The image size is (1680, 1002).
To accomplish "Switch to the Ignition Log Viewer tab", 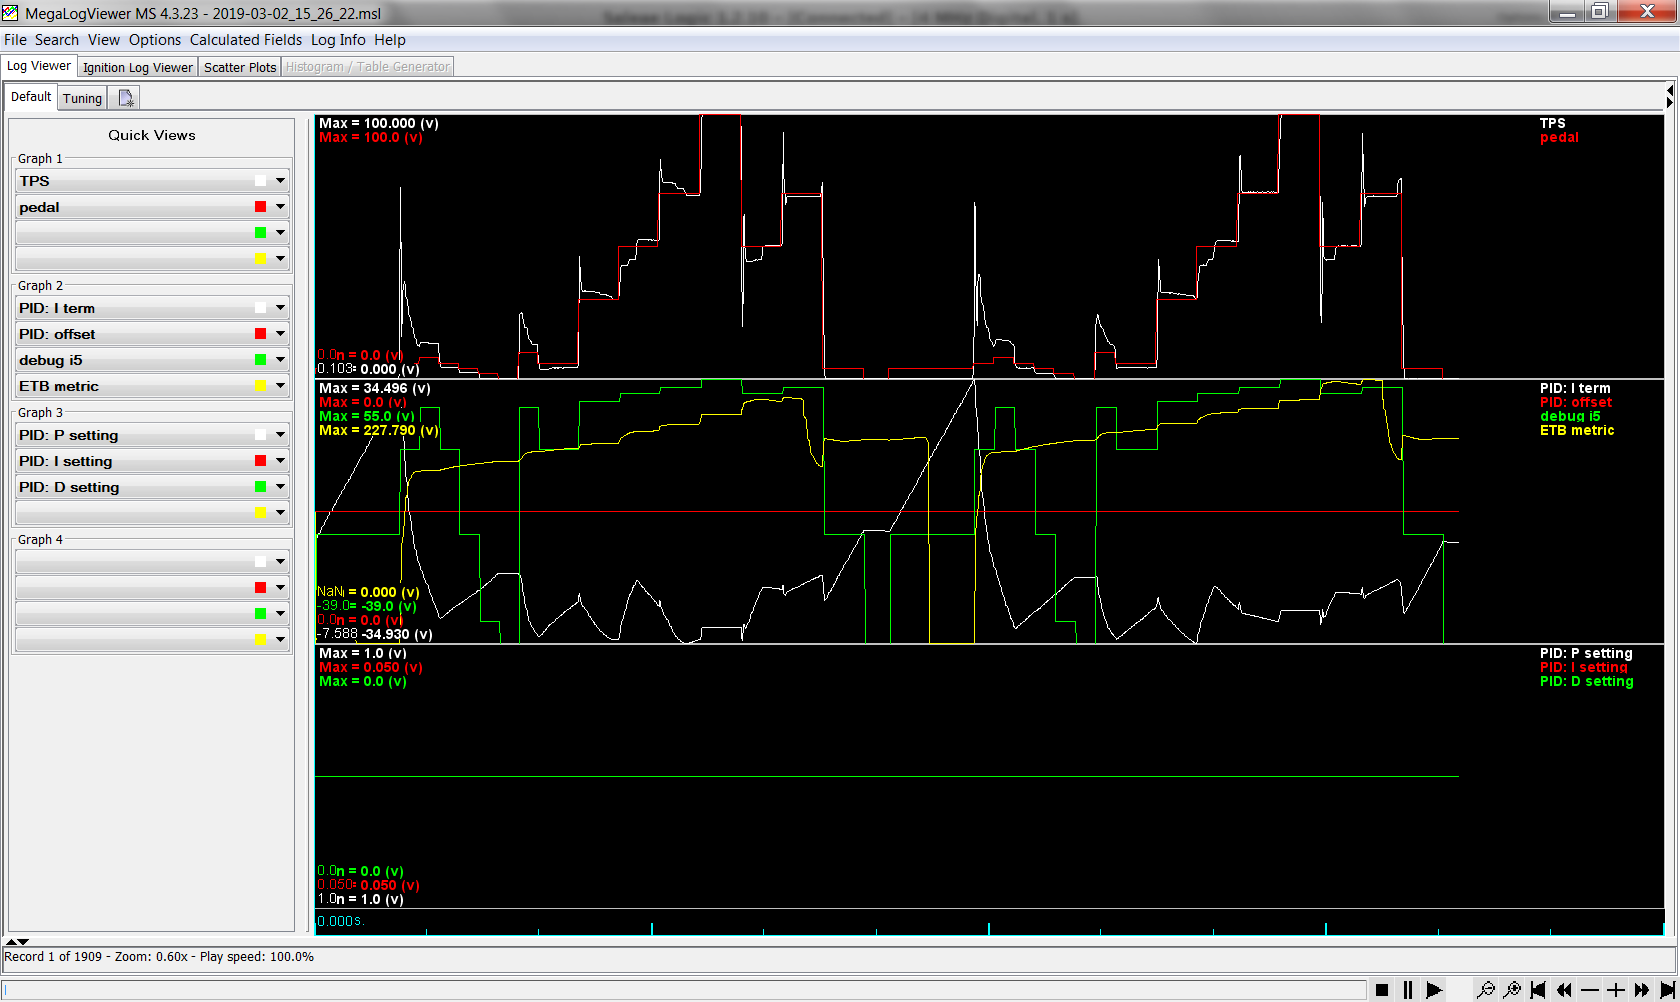I will pos(138,67).
